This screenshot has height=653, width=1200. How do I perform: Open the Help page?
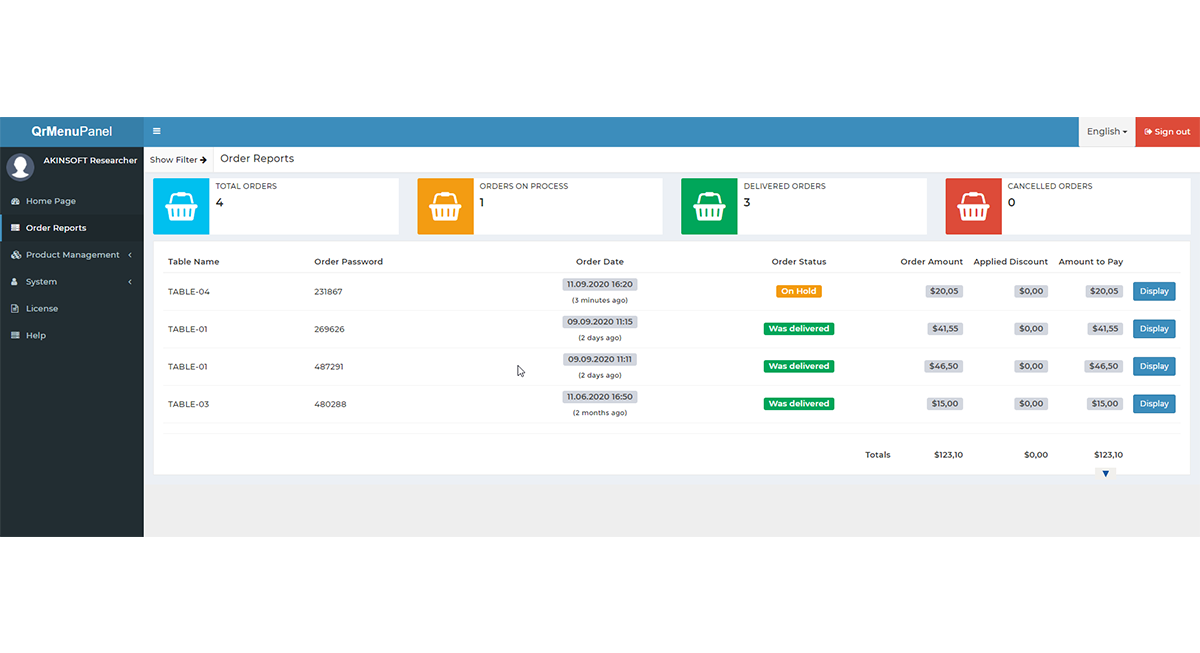point(72,336)
